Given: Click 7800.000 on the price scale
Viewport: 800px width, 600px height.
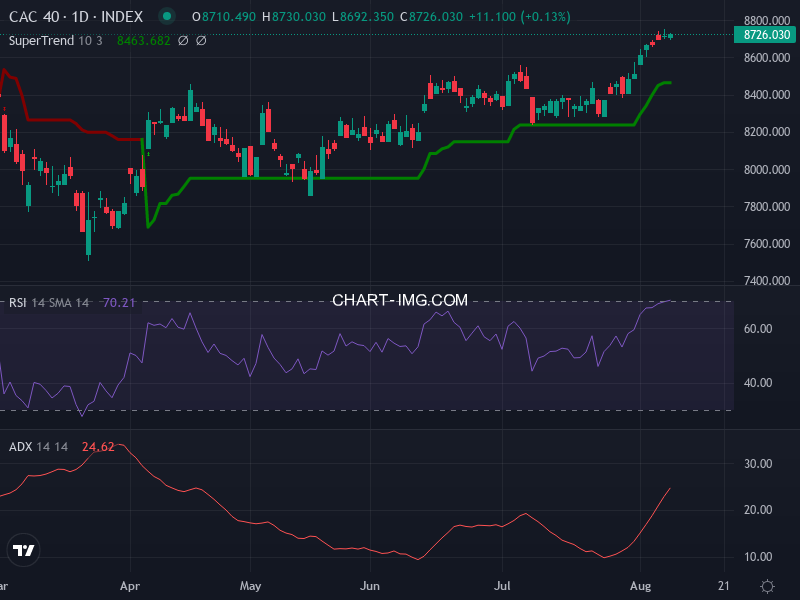Looking at the screenshot, I should [x=767, y=207].
